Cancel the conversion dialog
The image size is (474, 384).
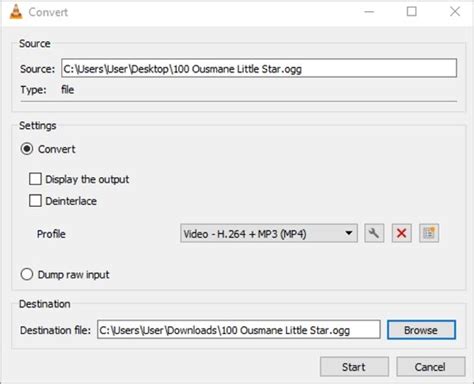[430, 367]
